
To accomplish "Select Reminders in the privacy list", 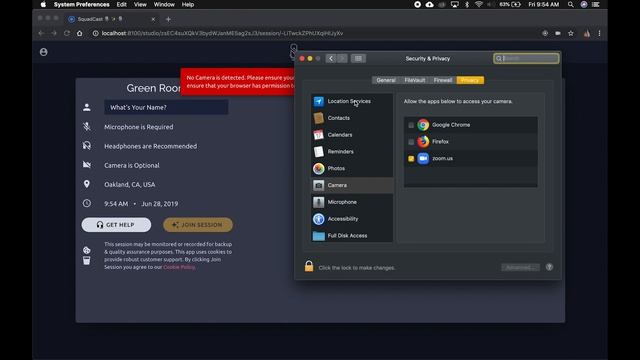I will 352,151.
